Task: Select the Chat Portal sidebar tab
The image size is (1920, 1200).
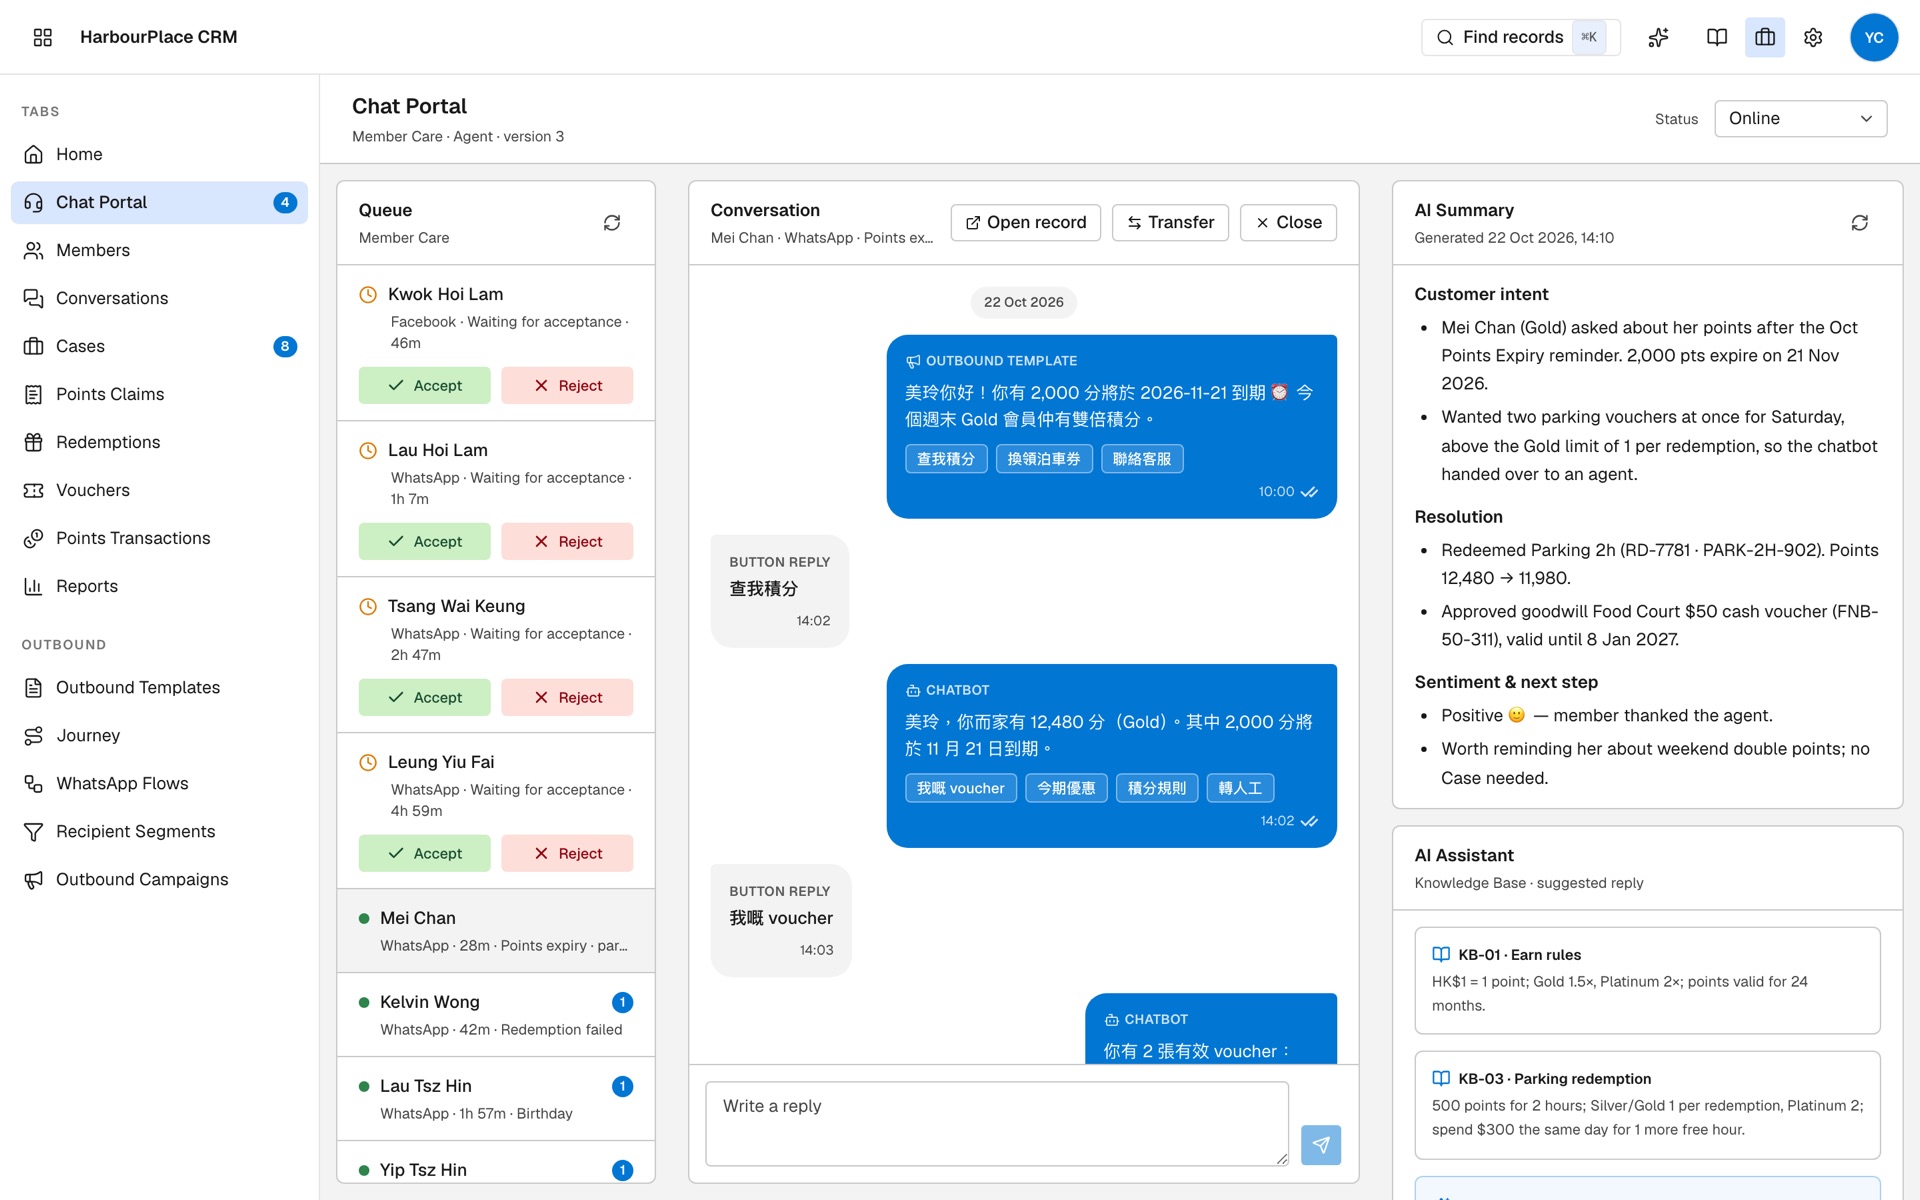Action: coord(159,202)
